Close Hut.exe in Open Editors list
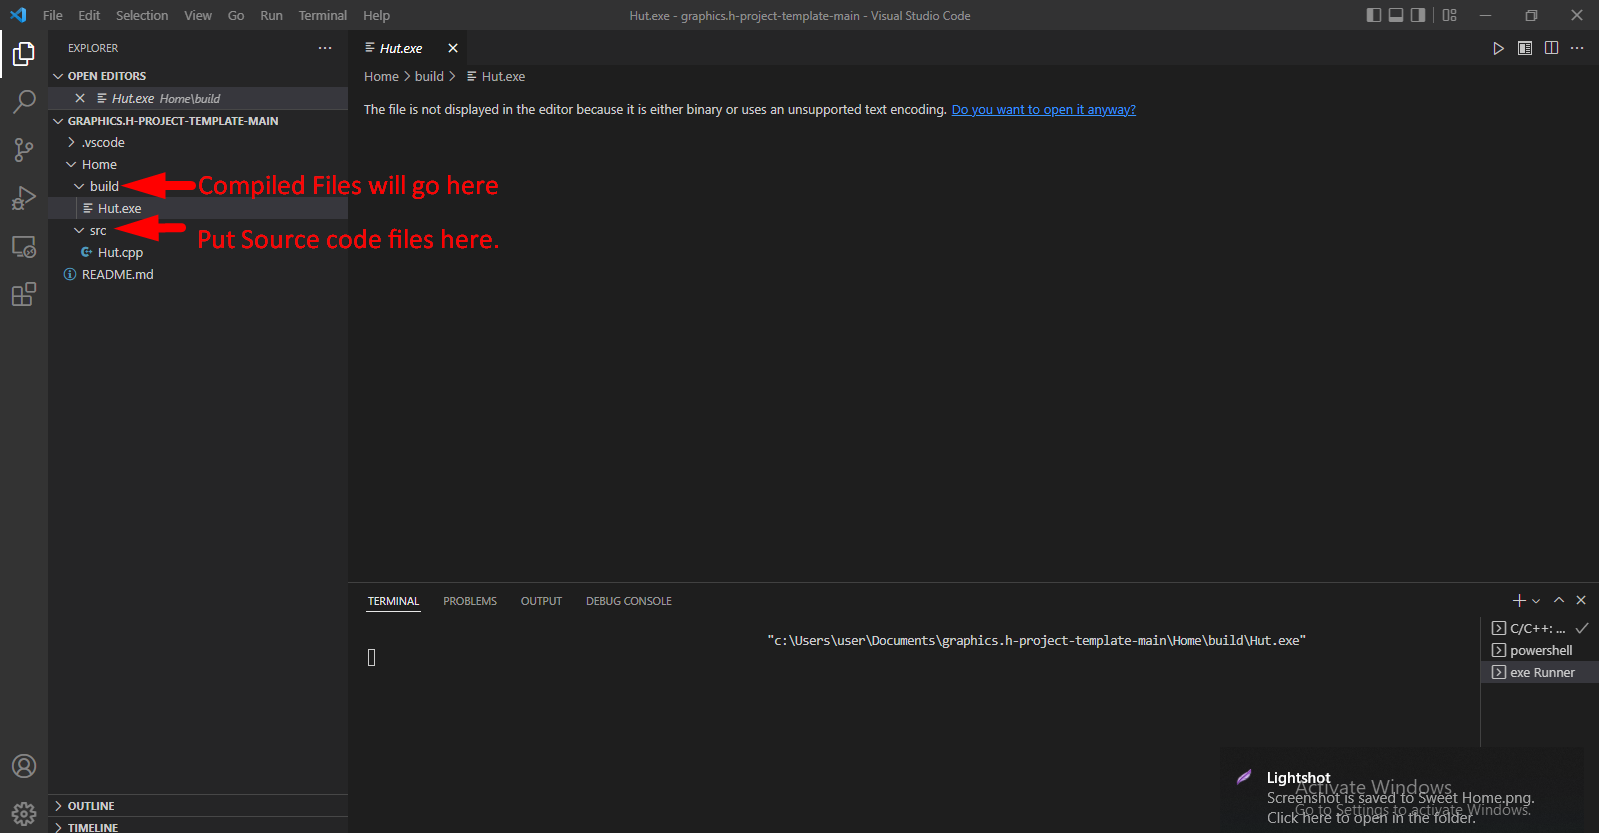This screenshot has width=1599, height=833. click(80, 98)
